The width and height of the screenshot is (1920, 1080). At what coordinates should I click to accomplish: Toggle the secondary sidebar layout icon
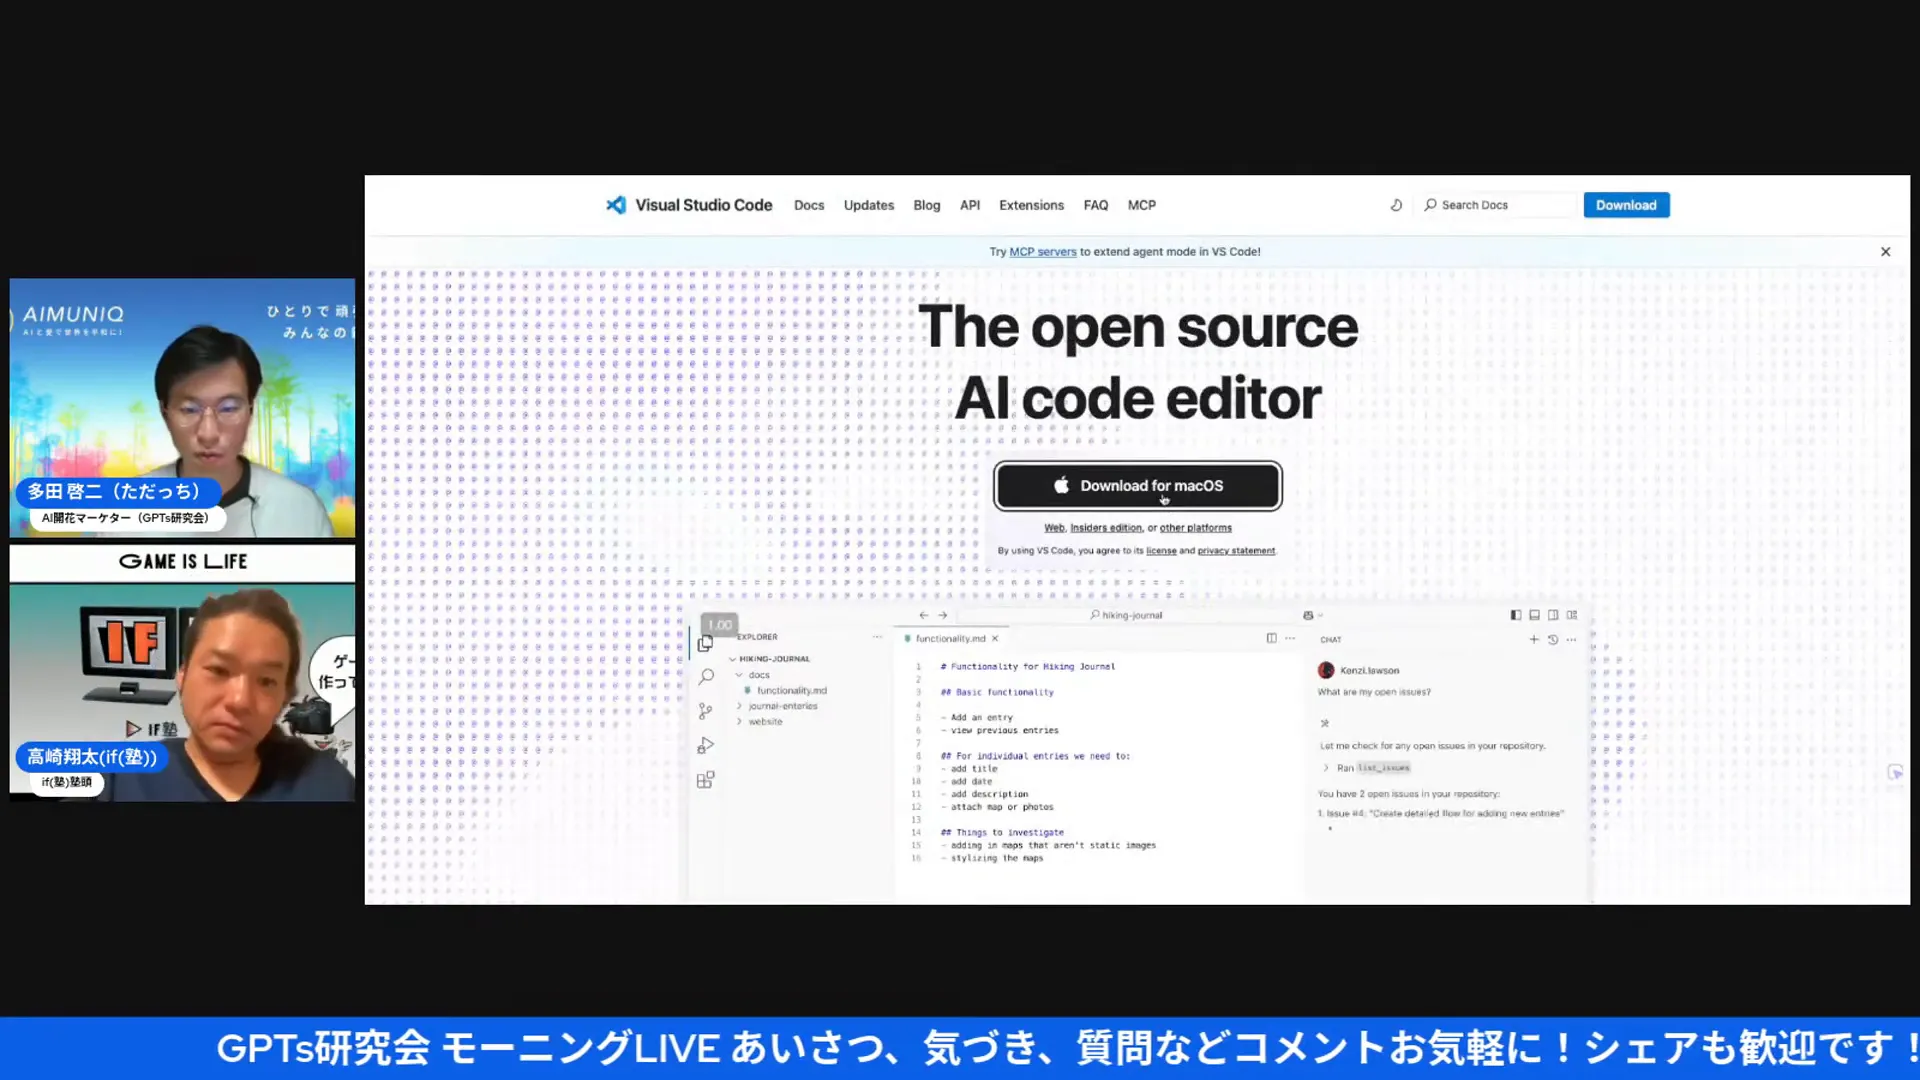1553,616
